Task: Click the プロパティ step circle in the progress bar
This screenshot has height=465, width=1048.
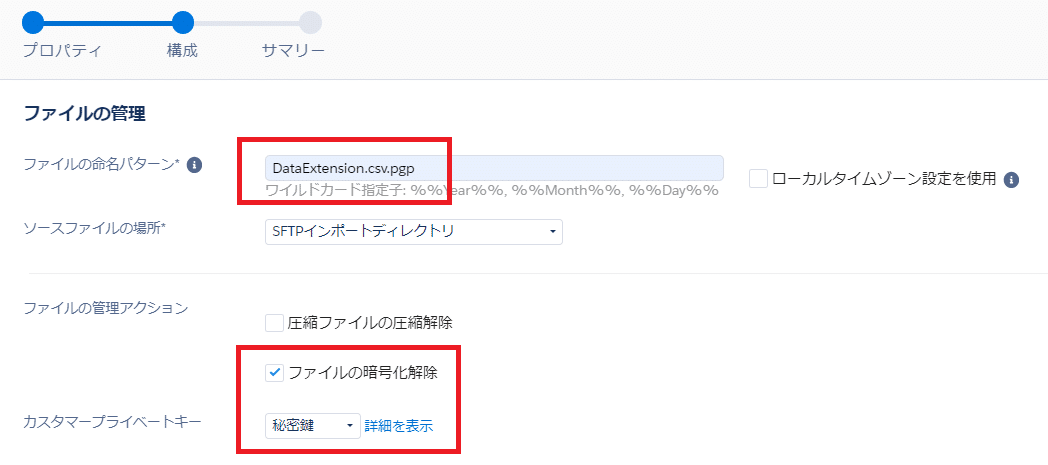Action: click(33, 22)
